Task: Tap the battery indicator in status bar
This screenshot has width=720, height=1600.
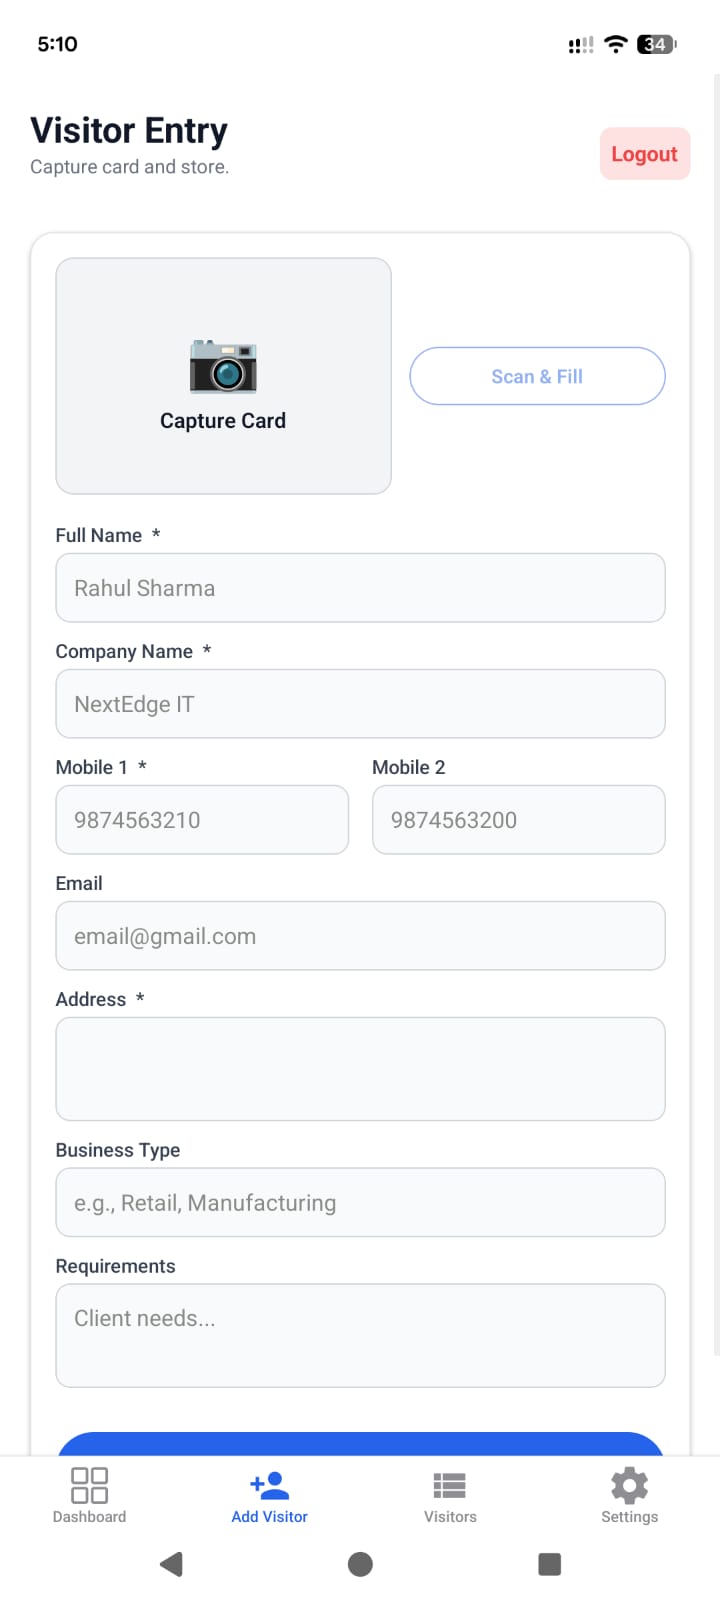Action: click(656, 44)
